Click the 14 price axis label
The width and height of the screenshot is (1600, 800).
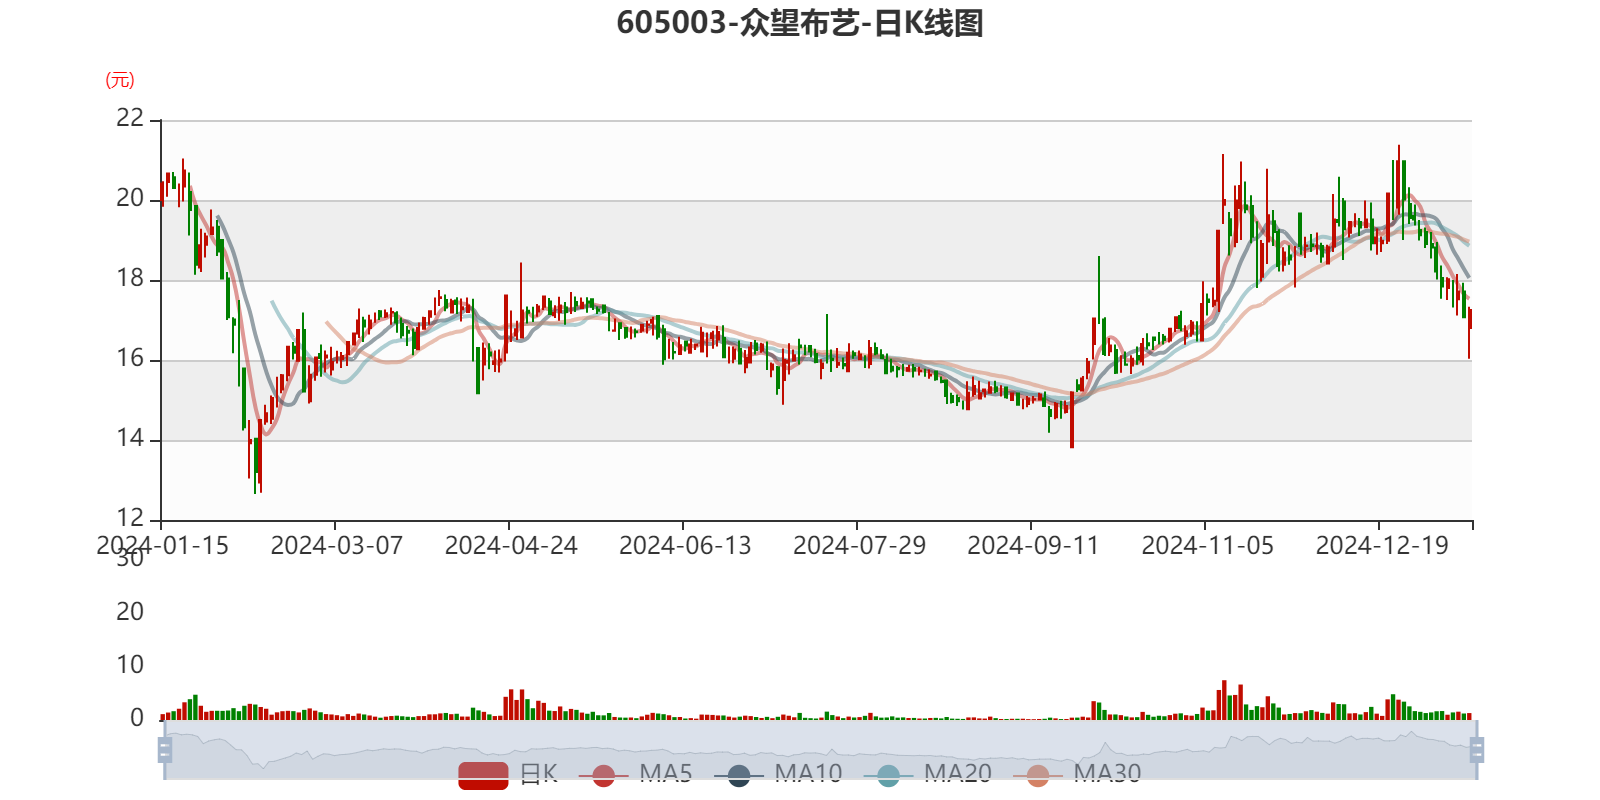(x=130, y=438)
